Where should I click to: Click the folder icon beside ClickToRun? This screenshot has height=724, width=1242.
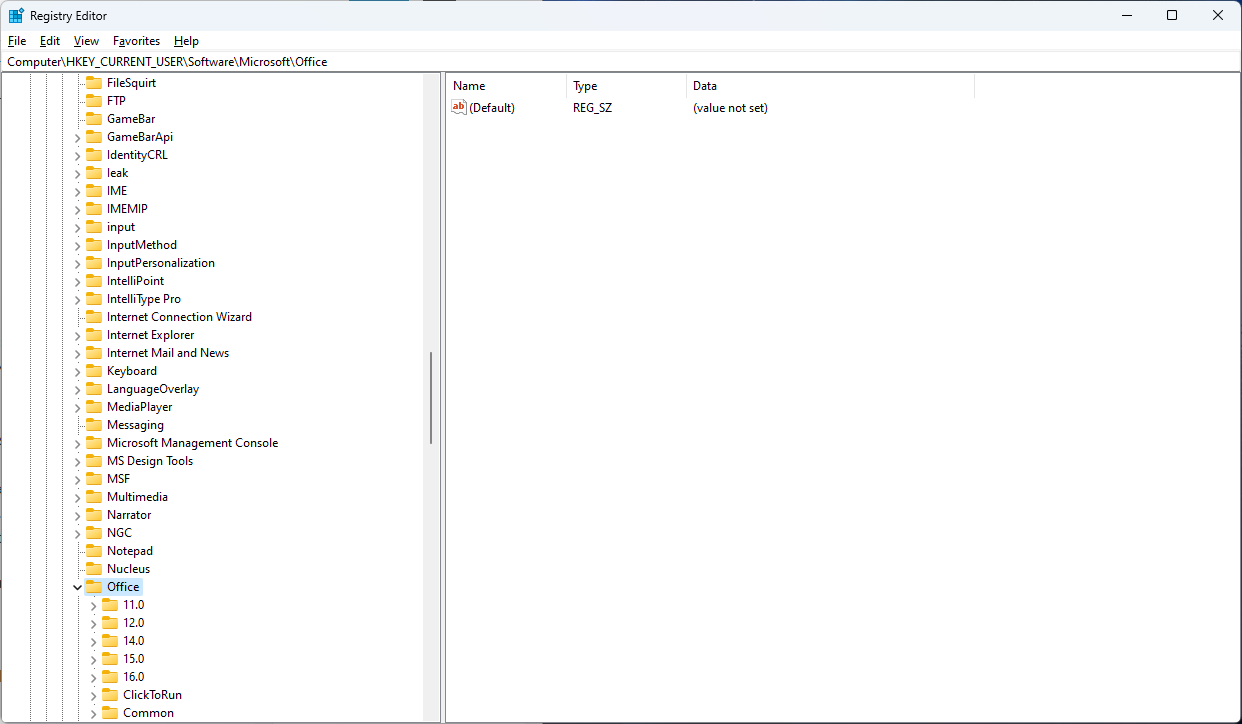[110, 695]
